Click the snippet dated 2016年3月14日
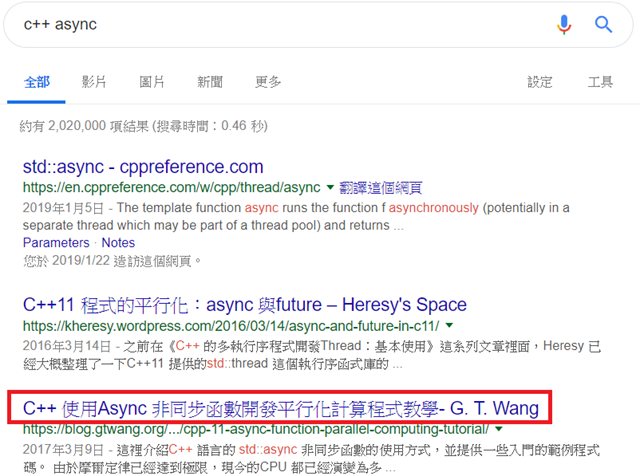 312,354
